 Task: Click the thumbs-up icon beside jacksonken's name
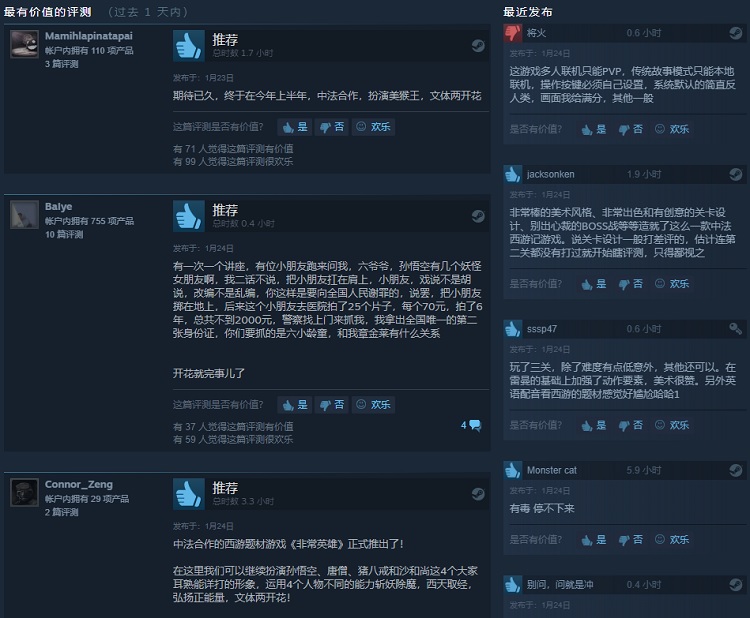tap(513, 174)
